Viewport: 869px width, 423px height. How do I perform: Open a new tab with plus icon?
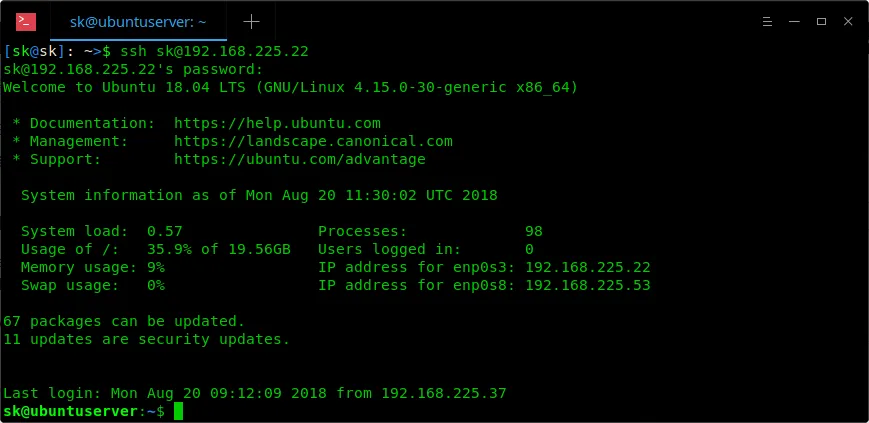click(x=251, y=21)
